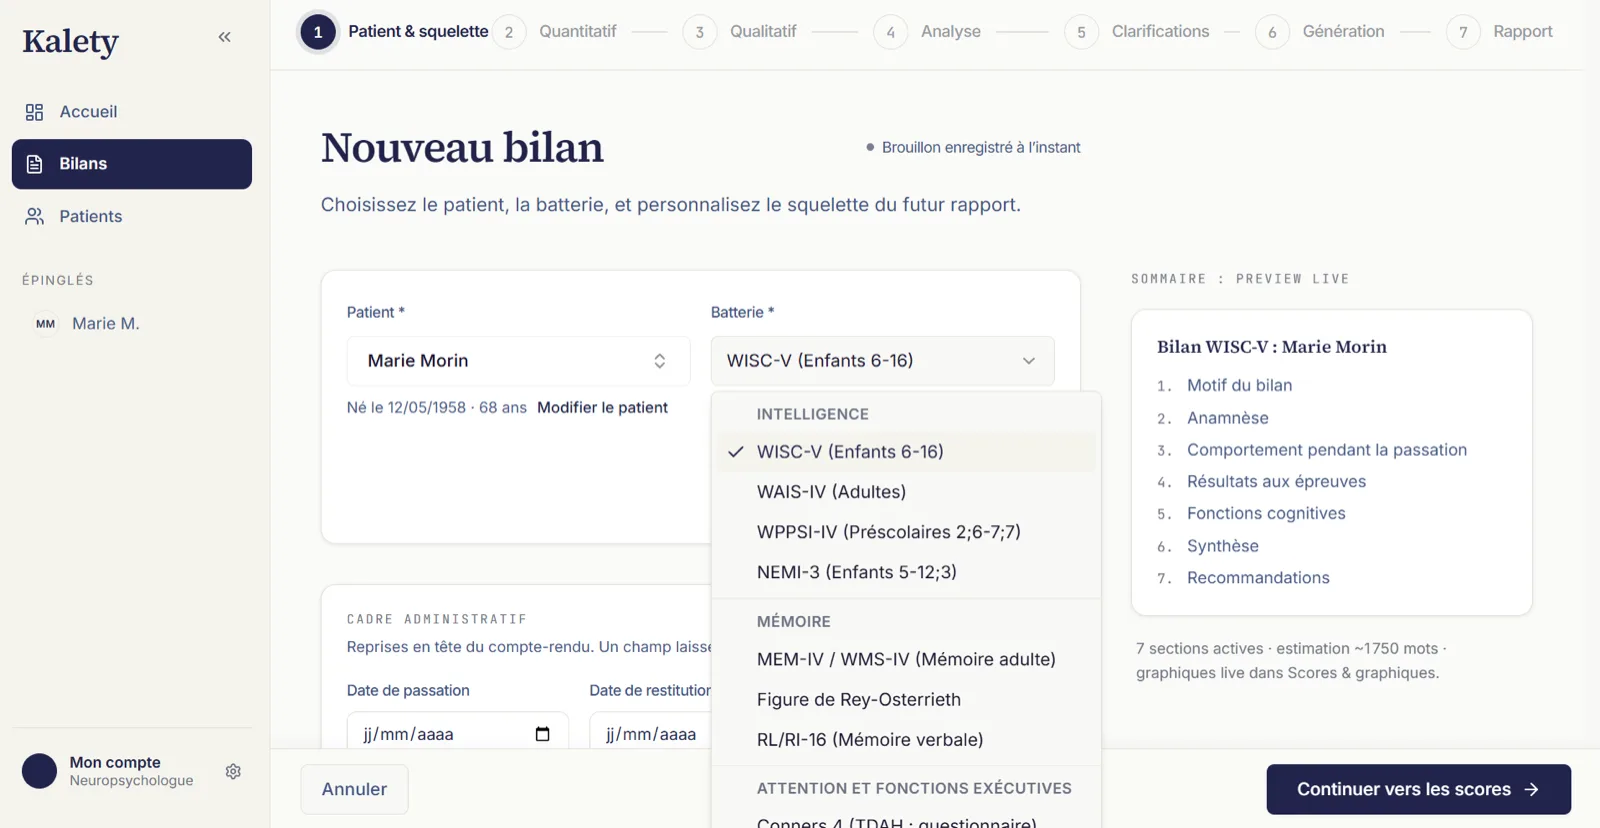Collapse the sidebar with double-chevron icon
1600x828 pixels.
pyautogui.click(x=224, y=37)
